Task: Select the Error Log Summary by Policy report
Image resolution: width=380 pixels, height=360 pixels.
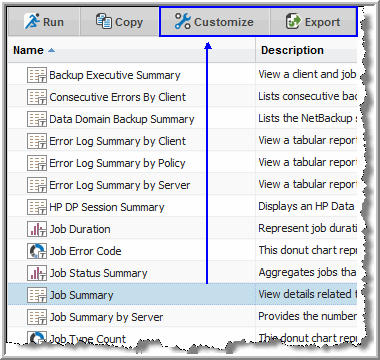Action: pos(117,163)
